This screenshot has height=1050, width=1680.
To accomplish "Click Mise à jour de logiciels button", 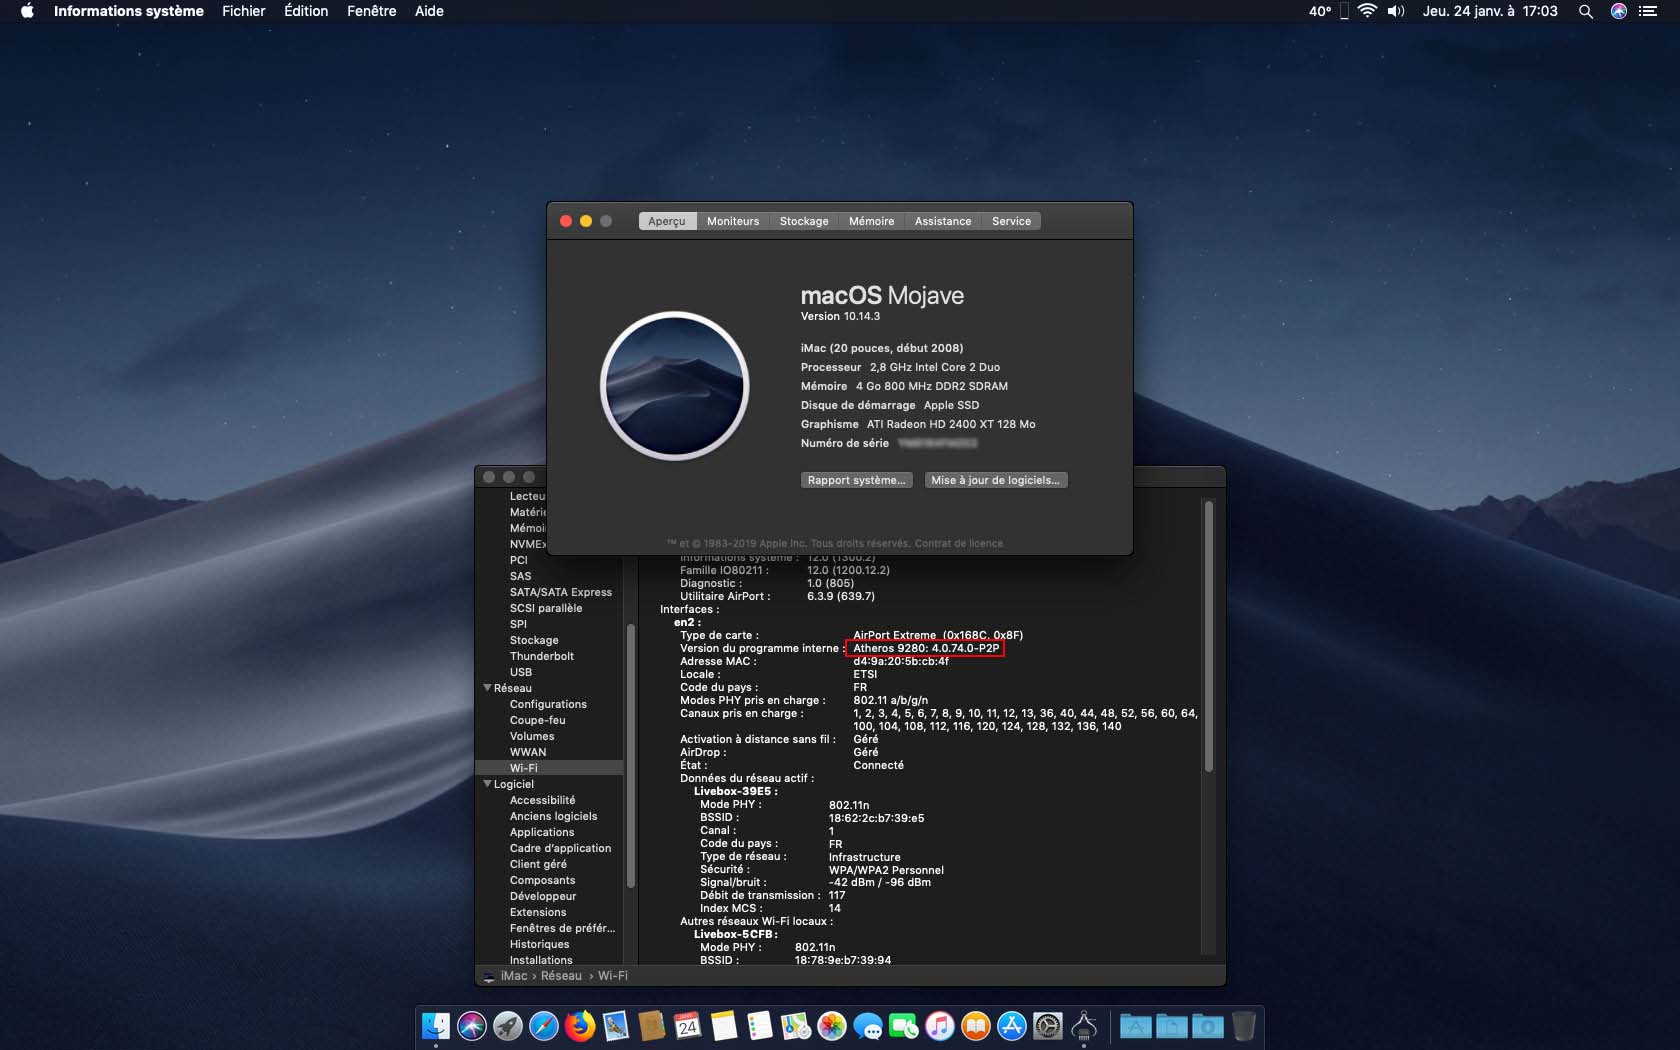I will 995,480.
